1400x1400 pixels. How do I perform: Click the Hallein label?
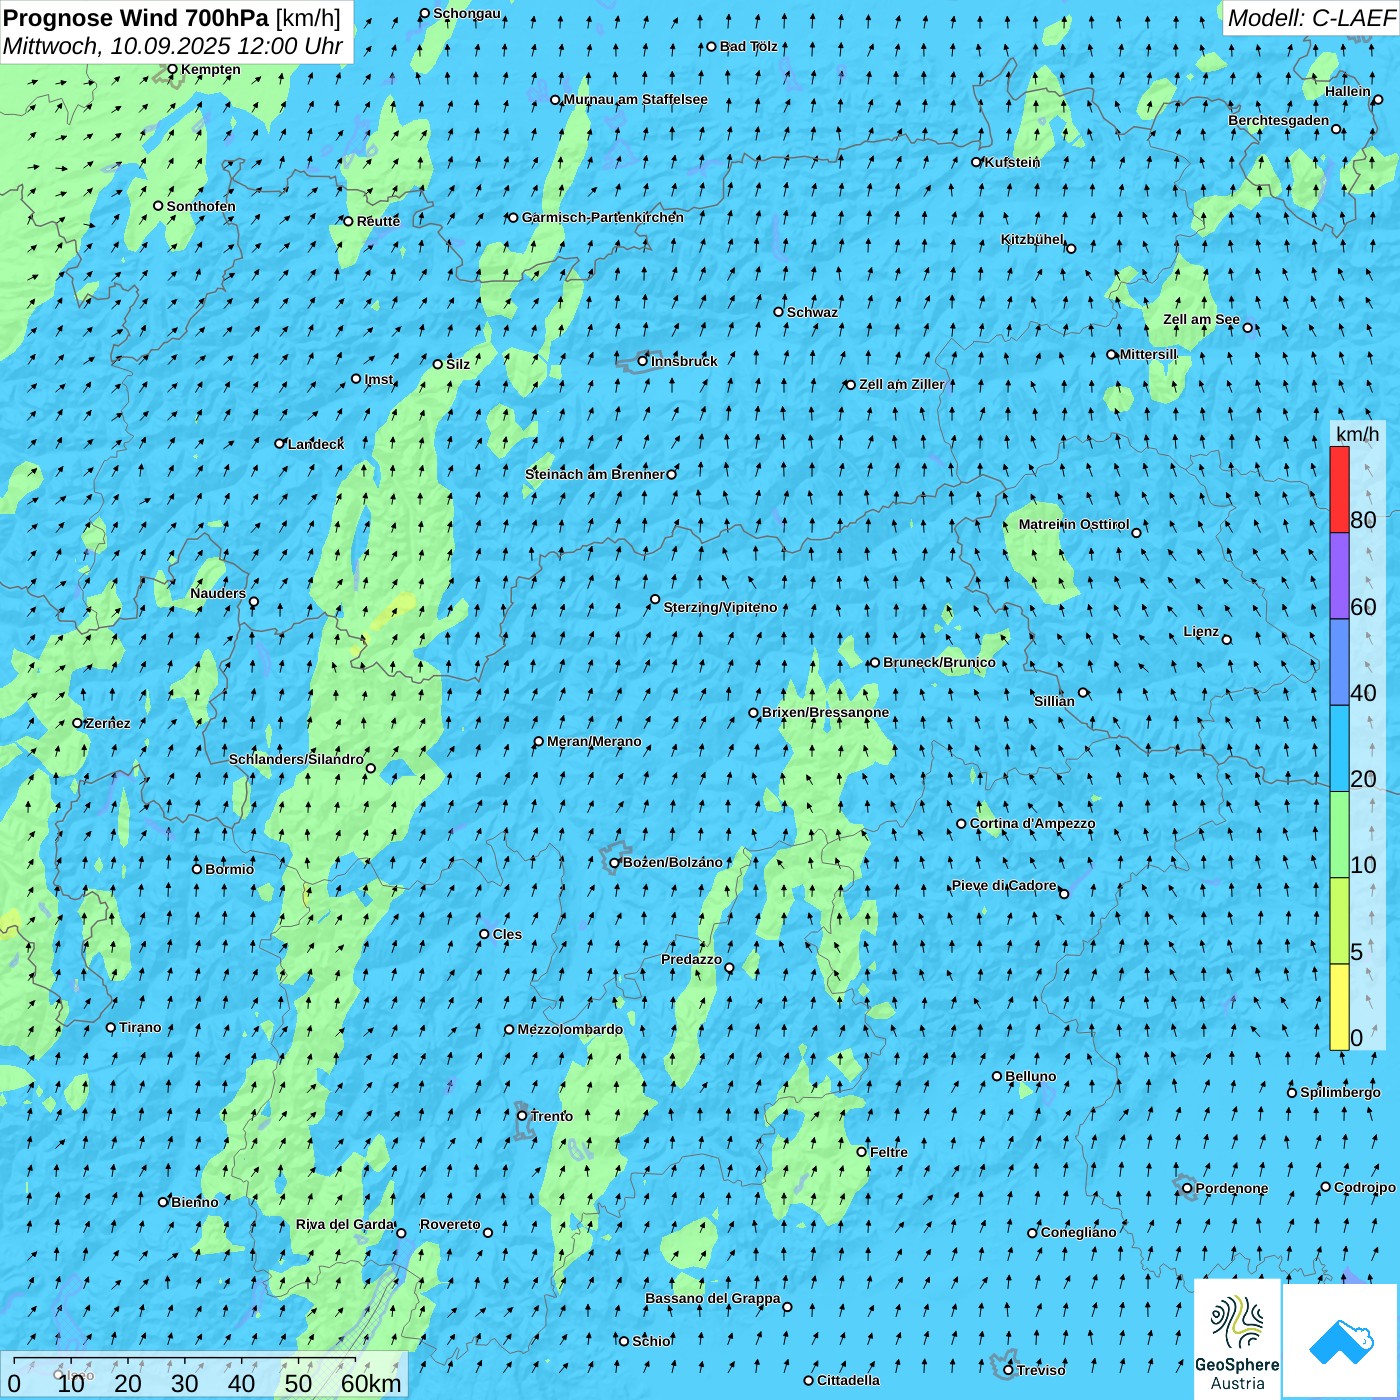pyautogui.click(x=1347, y=91)
